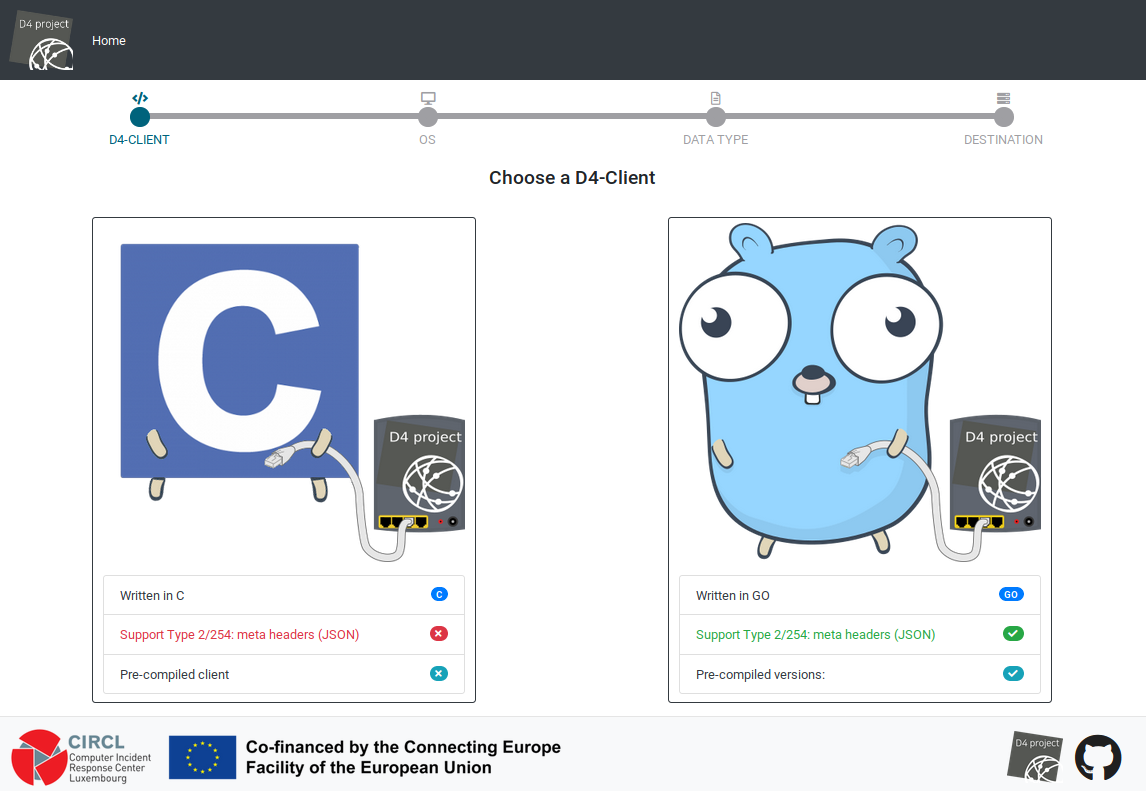Click teal check badge beside Pre-compiled versions
The image size is (1146, 791).
tap(1013, 673)
